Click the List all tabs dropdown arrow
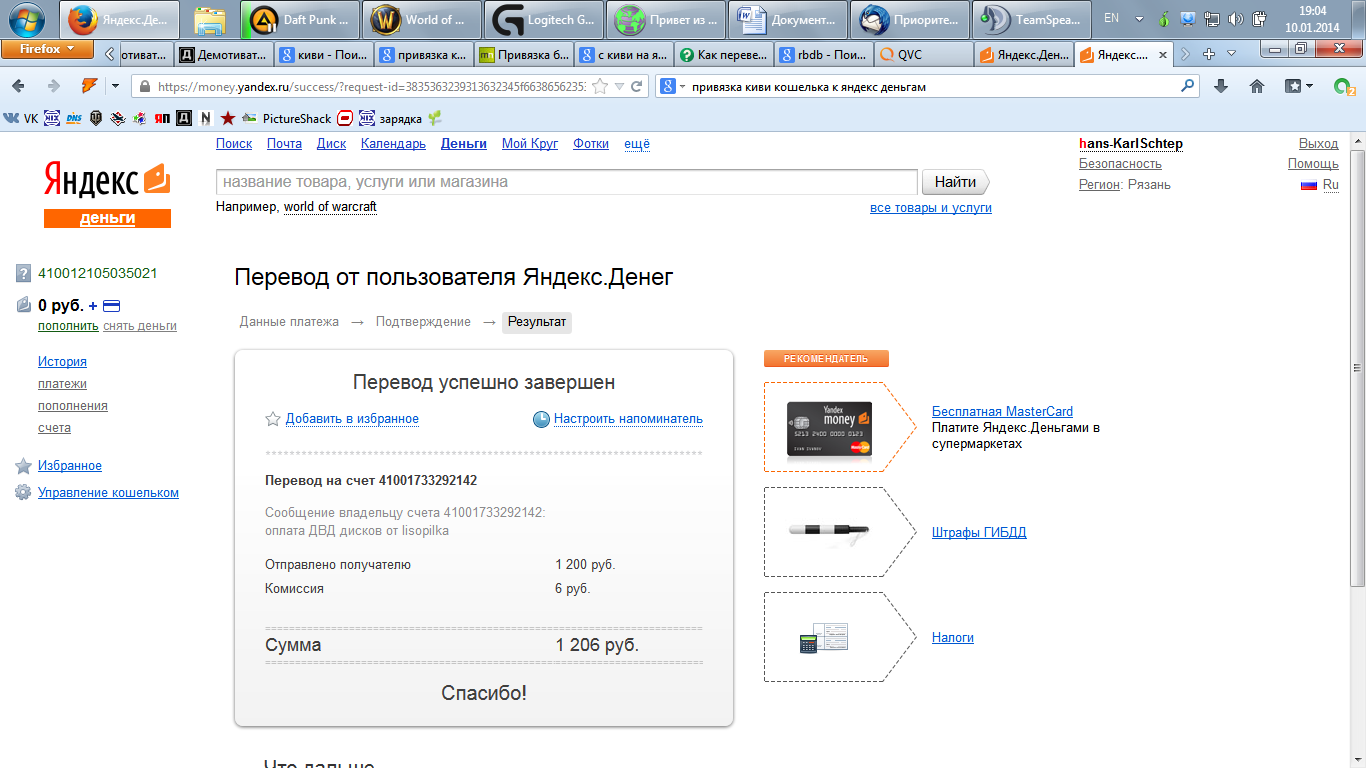Screen dimensions: 1366x768 (1232, 53)
